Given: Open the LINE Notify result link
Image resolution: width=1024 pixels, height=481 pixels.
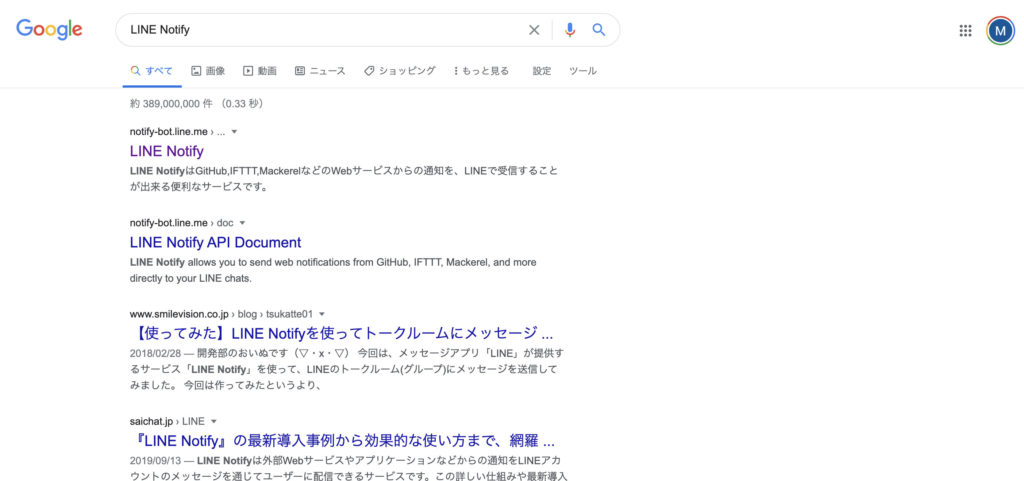Looking at the screenshot, I should (167, 151).
